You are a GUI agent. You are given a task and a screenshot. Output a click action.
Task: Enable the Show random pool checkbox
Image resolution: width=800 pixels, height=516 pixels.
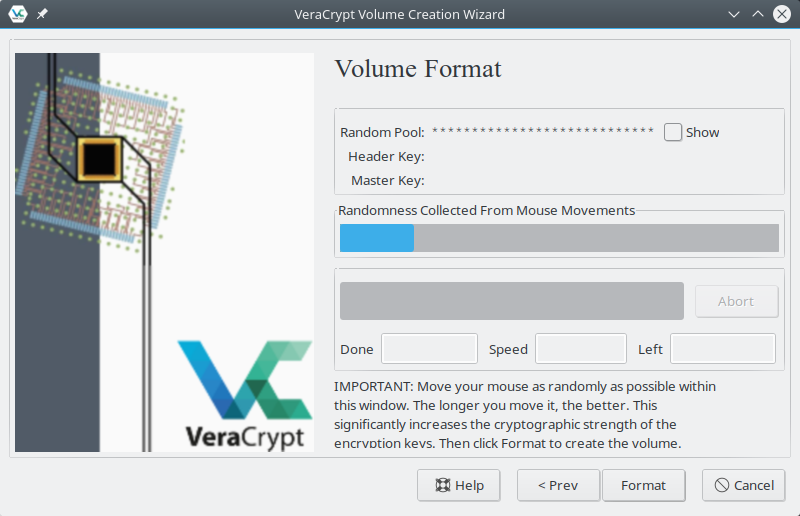[673, 132]
